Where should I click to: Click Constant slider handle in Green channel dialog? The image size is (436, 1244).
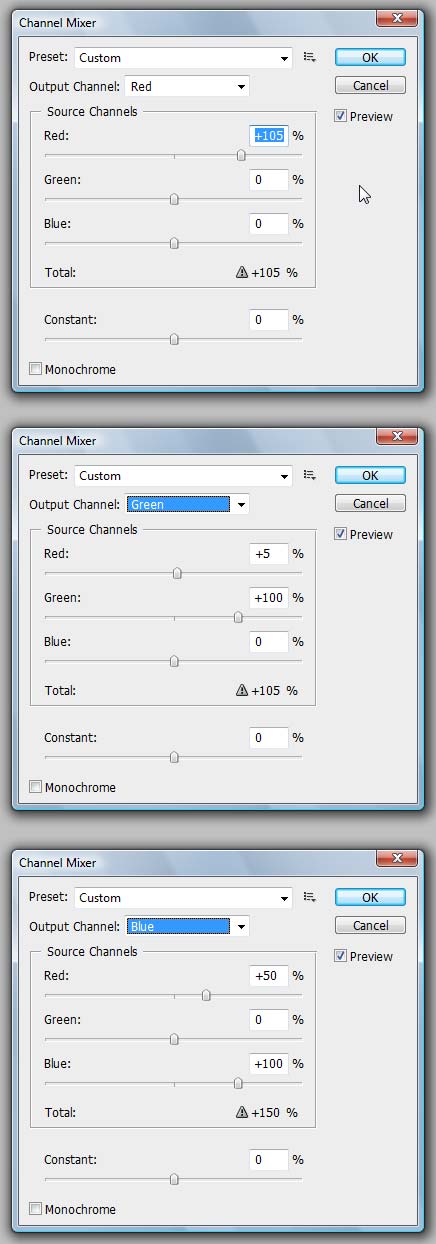click(x=174, y=757)
